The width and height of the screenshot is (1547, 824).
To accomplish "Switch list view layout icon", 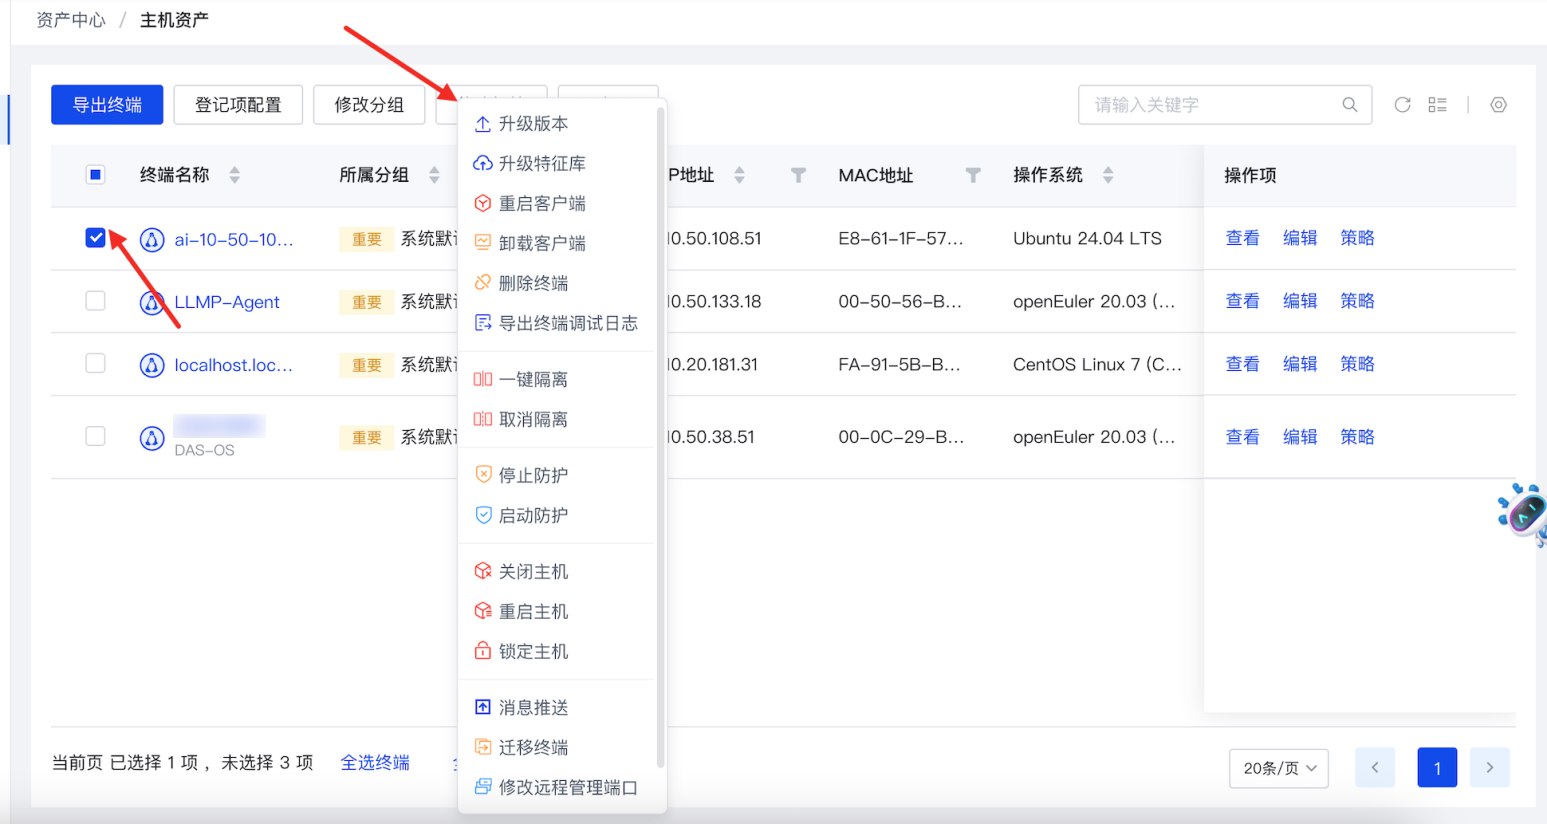I will pyautogui.click(x=1437, y=105).
